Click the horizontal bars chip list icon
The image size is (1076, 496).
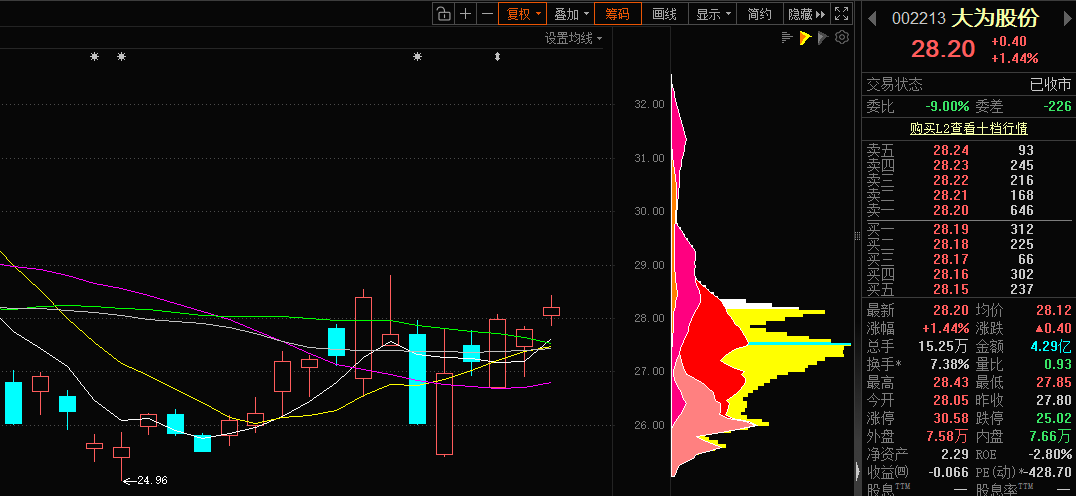pyautogui.click(x=787, y=38)
